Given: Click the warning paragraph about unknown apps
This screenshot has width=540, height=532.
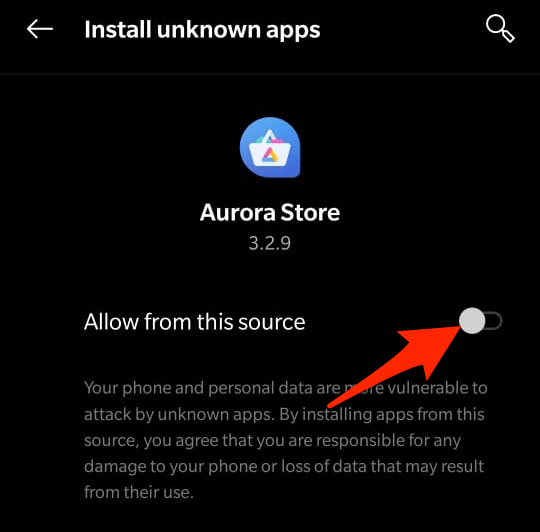Looking at the screenshot, I should coord(285,440).
